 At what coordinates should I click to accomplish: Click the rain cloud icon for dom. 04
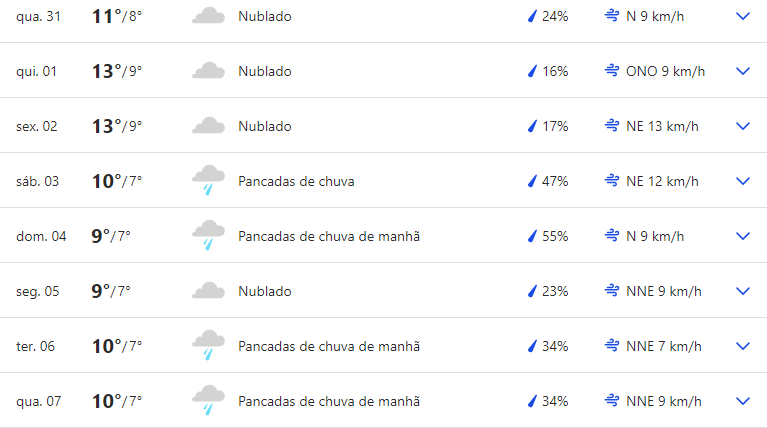click(208, 235)
